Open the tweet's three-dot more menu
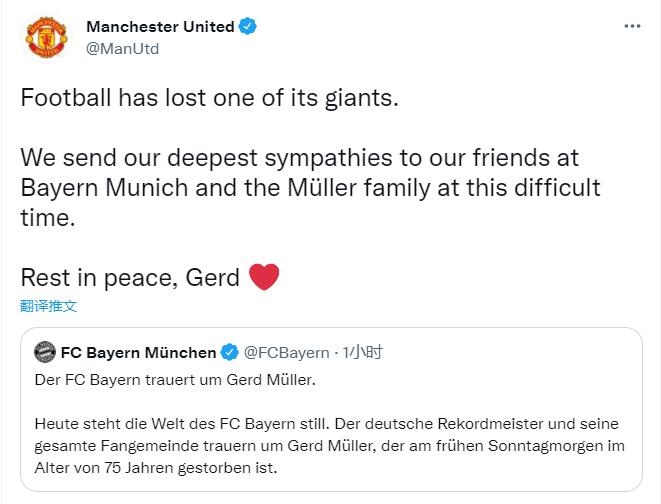Image resolution: width=661 pixels, height=504 pixels. click(632, 27)
